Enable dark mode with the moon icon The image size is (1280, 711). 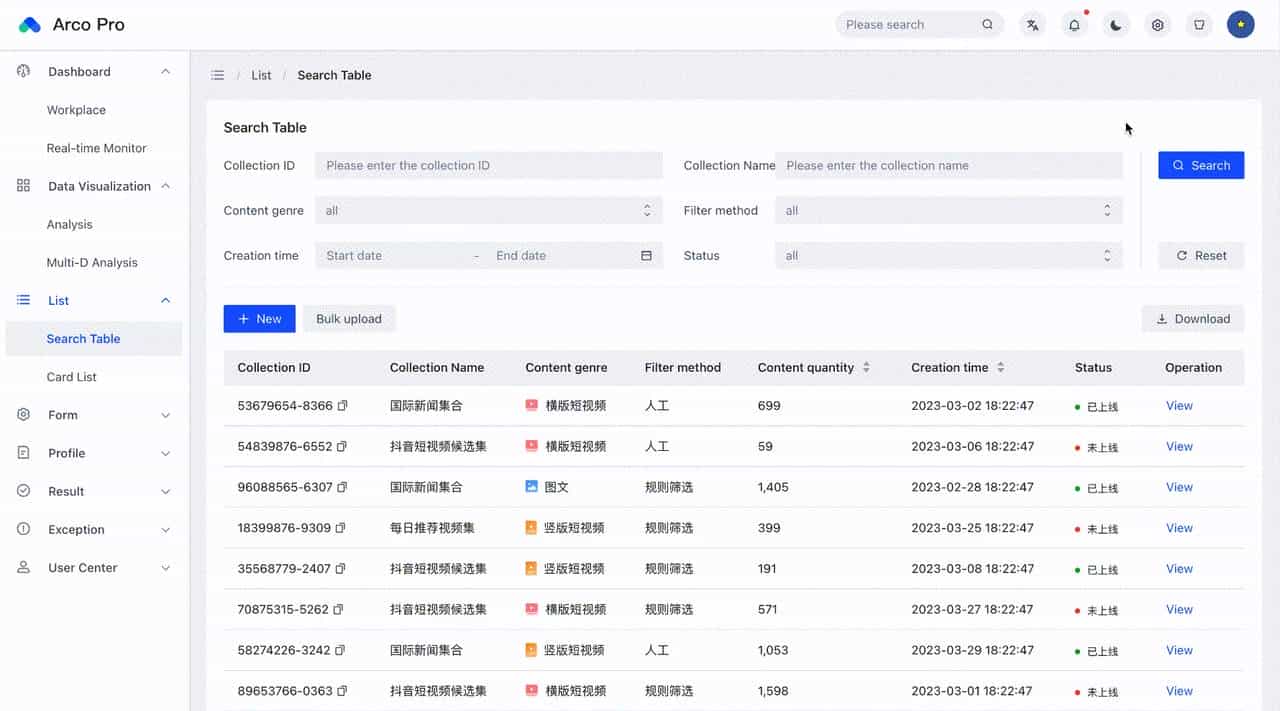click(x=1115, y=24)
